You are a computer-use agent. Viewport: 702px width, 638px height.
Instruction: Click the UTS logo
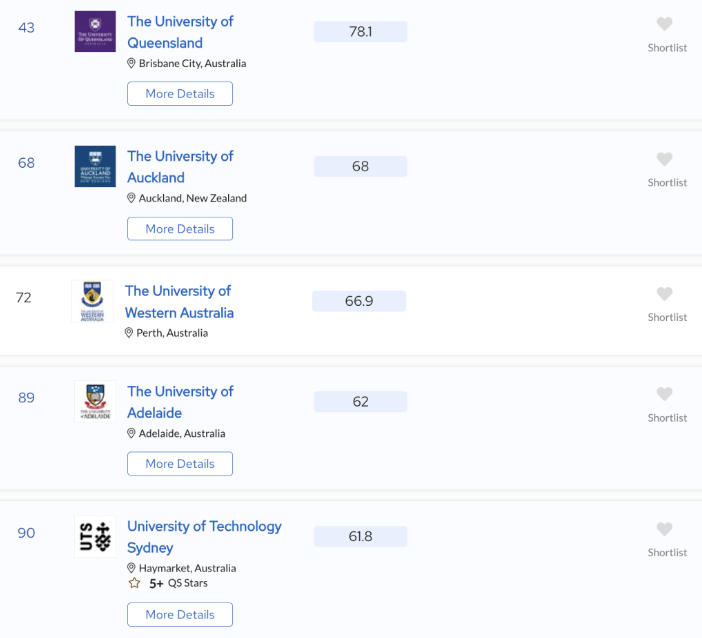click(x=95, y=536)
